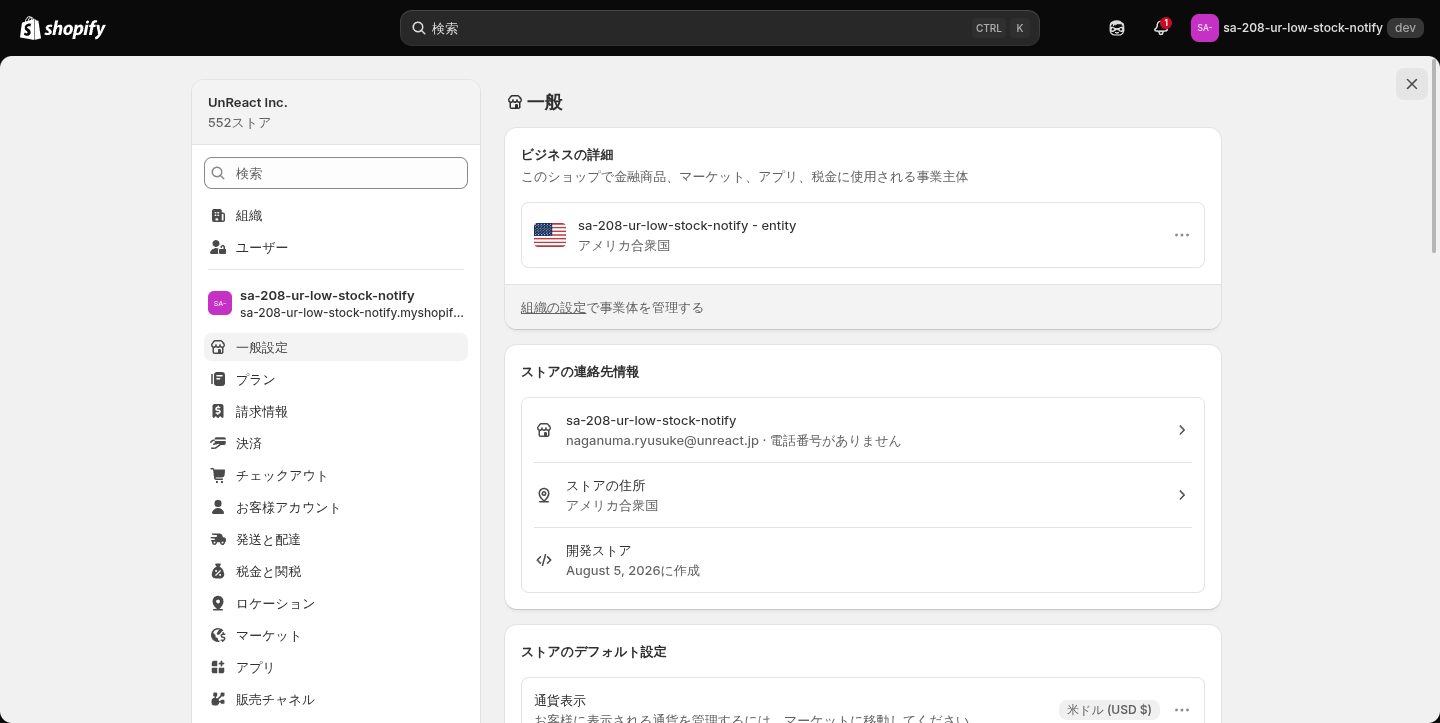Go to 税金と関税 settings
This screenshot has height=723, width=1440.
(x=336, y=572)
